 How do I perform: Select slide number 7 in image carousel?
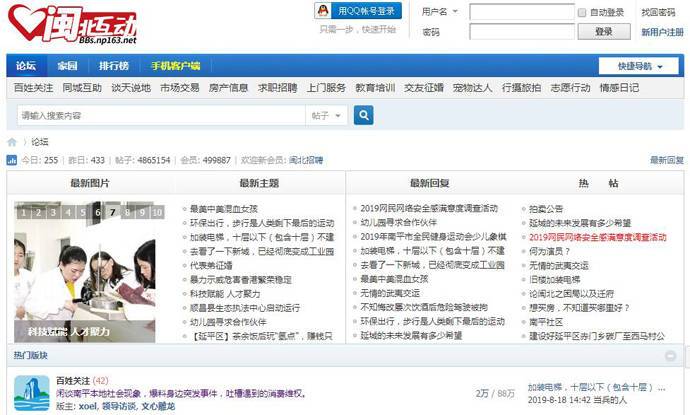coord(113,212)
